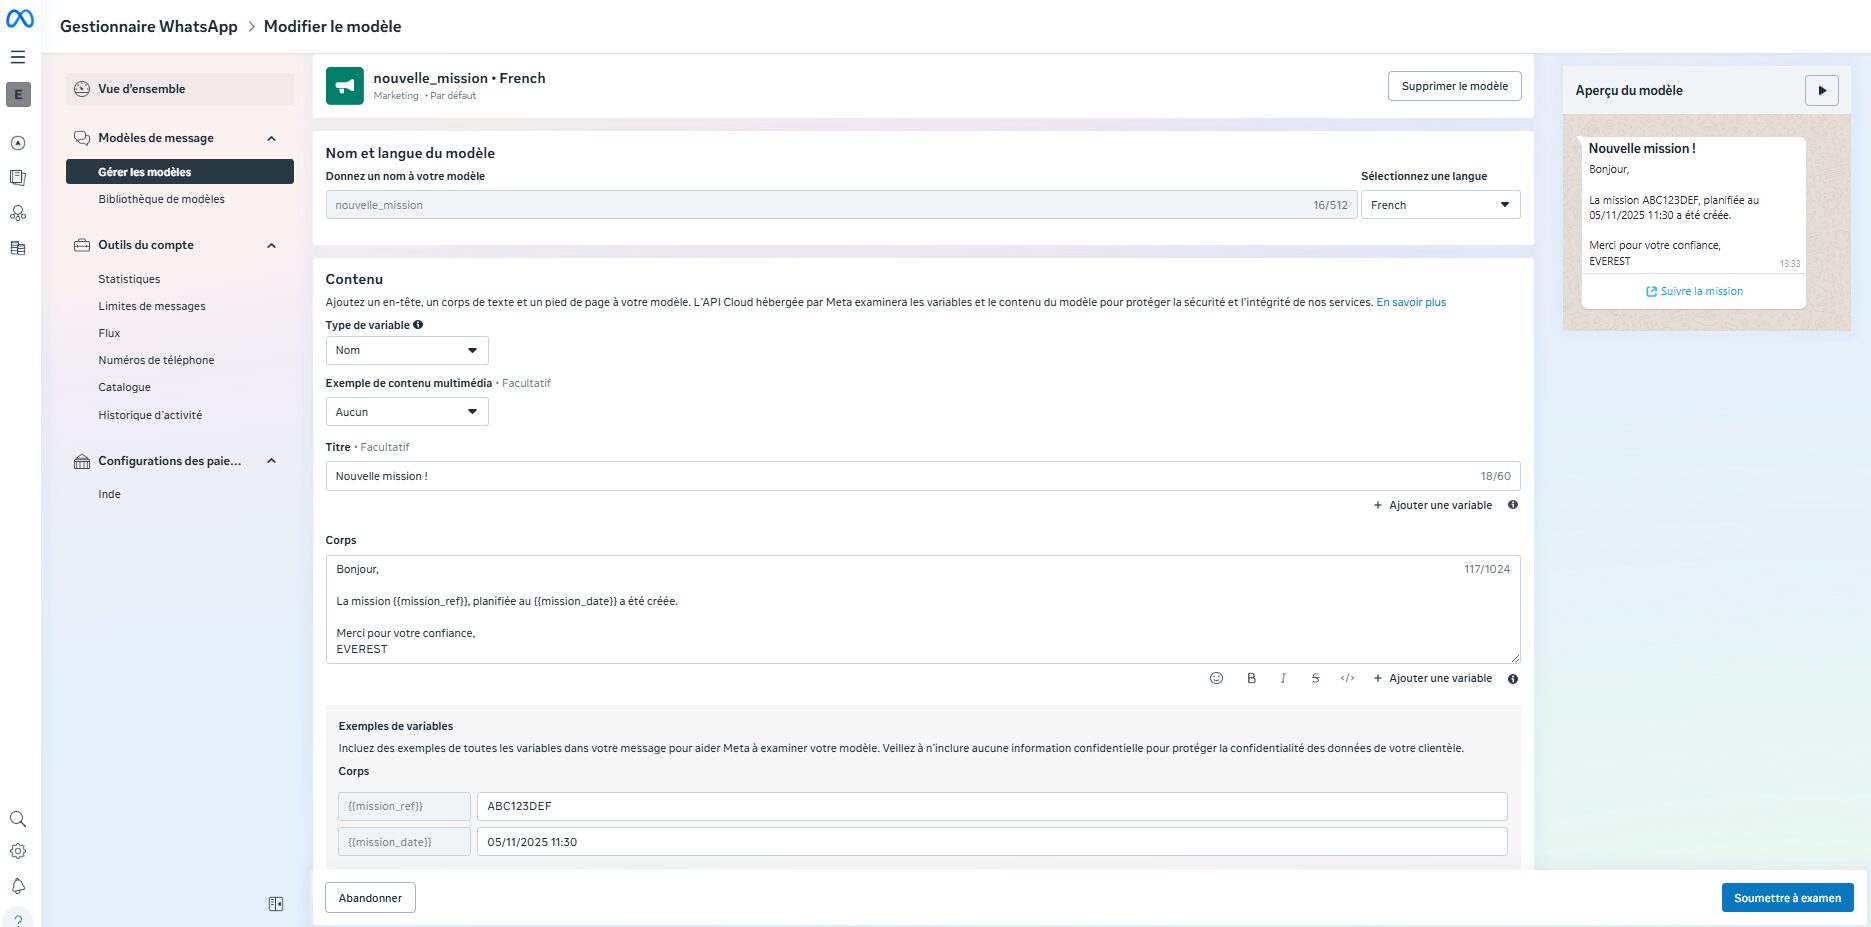1871x927 pixels.
Task: Open settings gear in left rail
Action: [x=18, y=852]
